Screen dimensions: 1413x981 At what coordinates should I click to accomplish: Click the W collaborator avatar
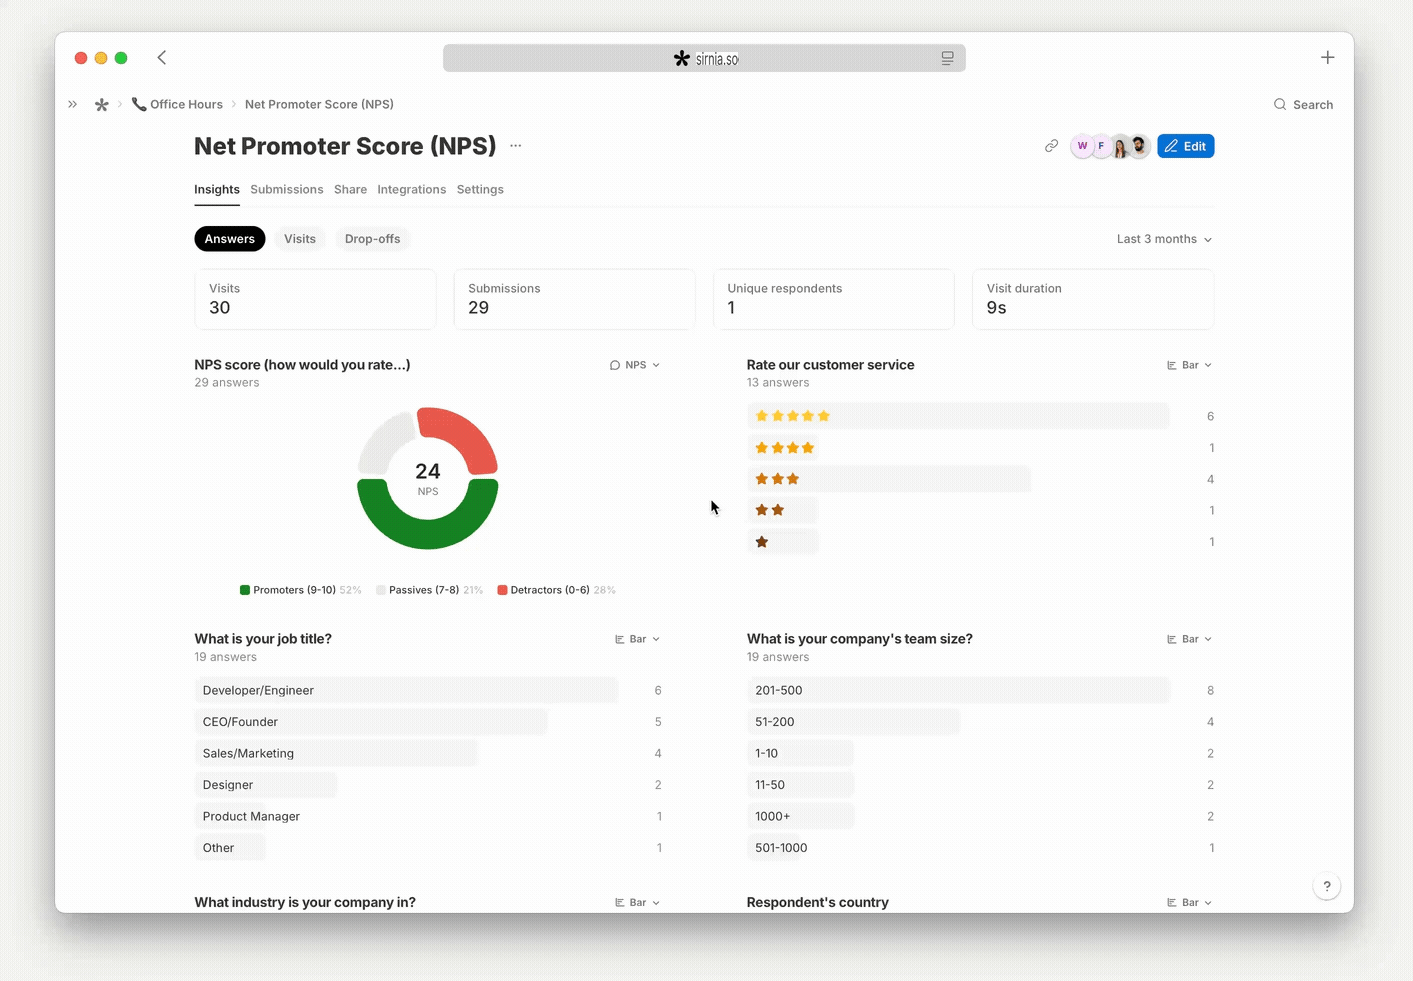(x=1082, y=146)
